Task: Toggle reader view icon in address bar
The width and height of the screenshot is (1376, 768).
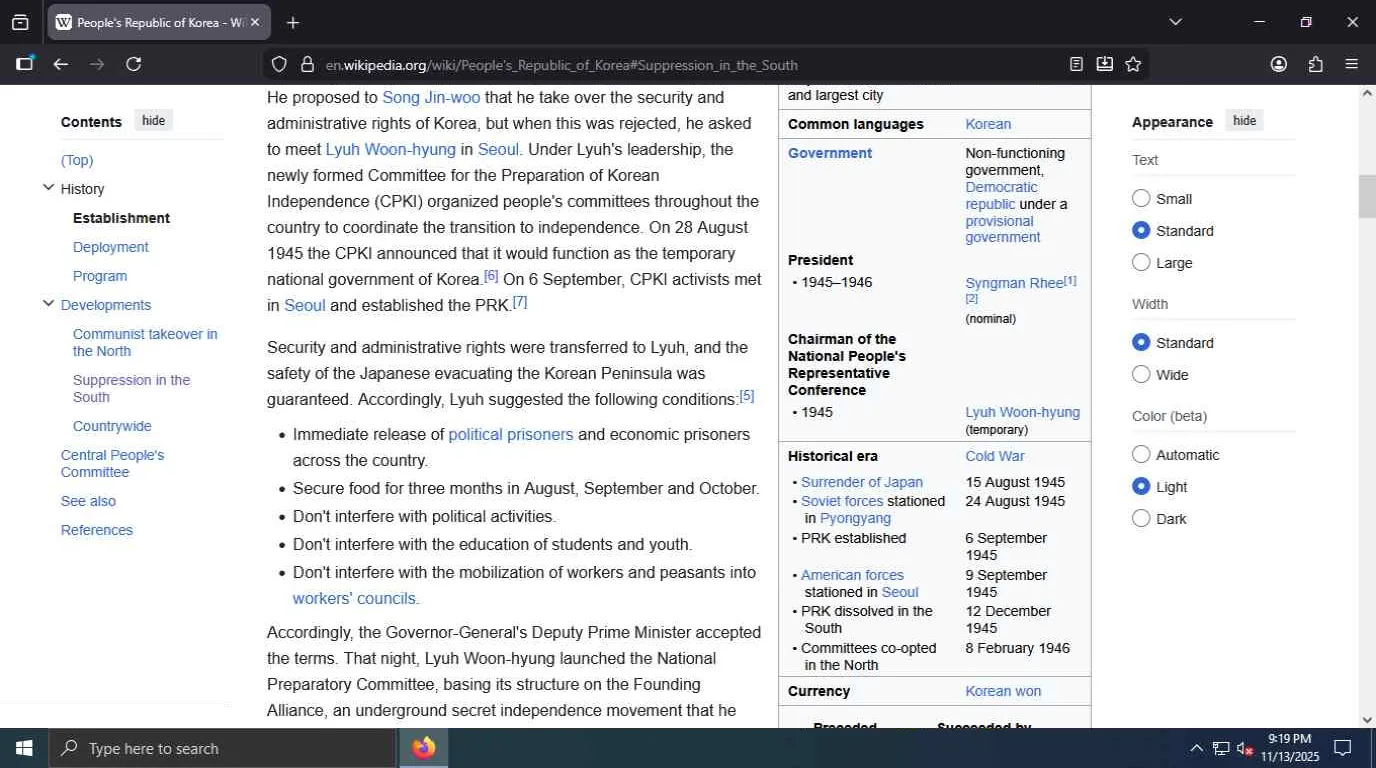Action: click(1076, 64)
